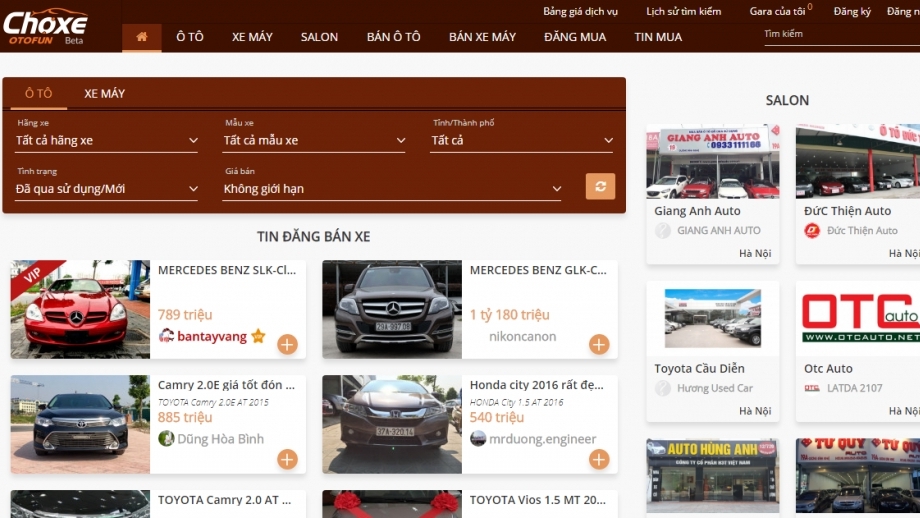Click Đức Thiện Auto red logo icon
The width and height of the screenshot is (920, 518).
(x=812, y=231)
